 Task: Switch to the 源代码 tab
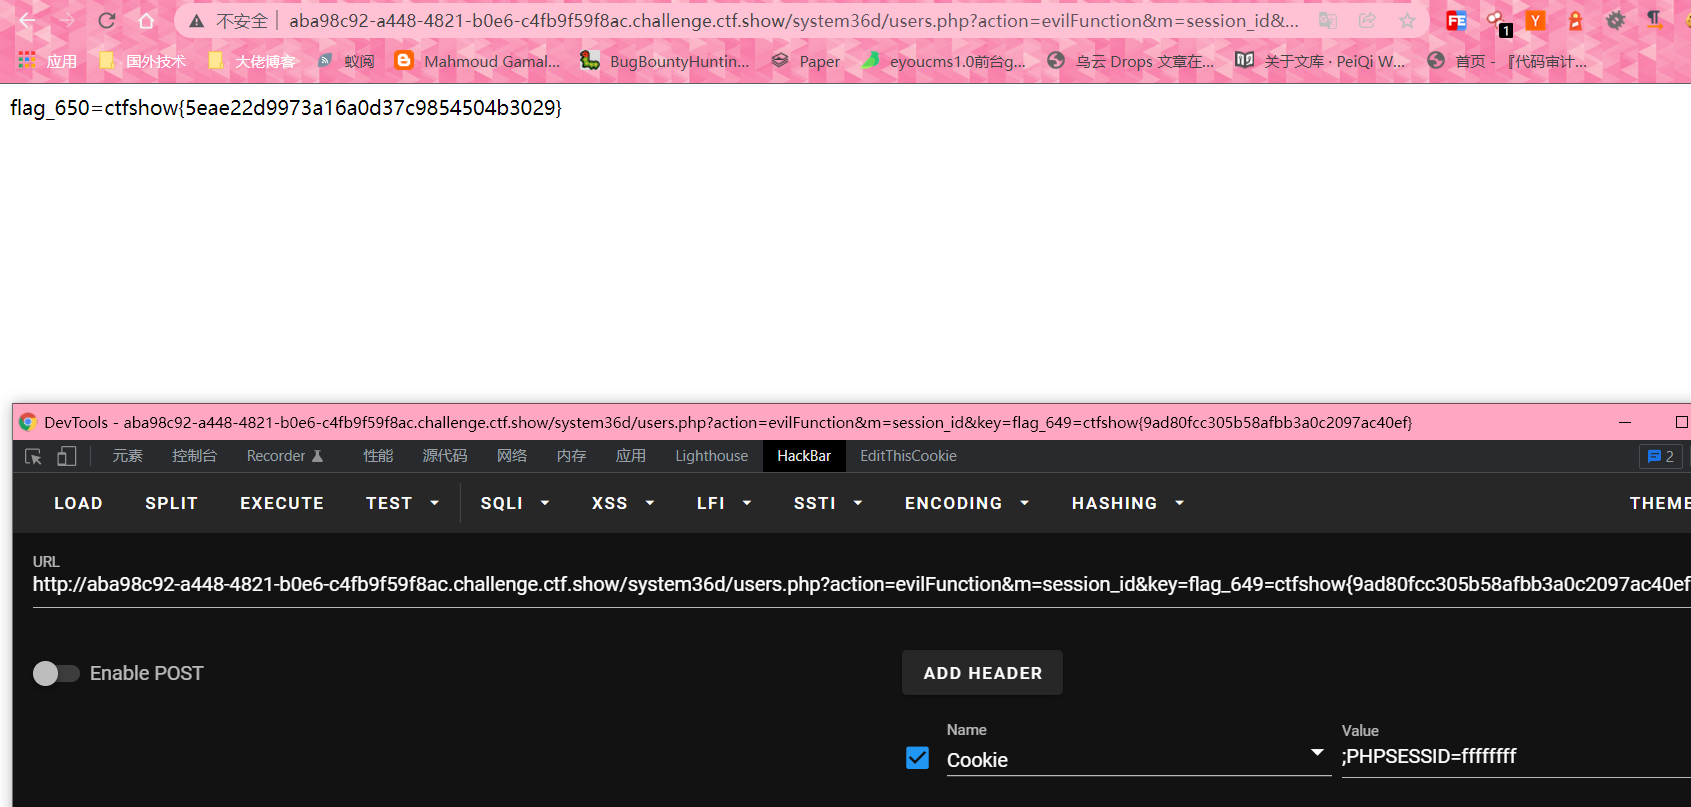[445, 456]
